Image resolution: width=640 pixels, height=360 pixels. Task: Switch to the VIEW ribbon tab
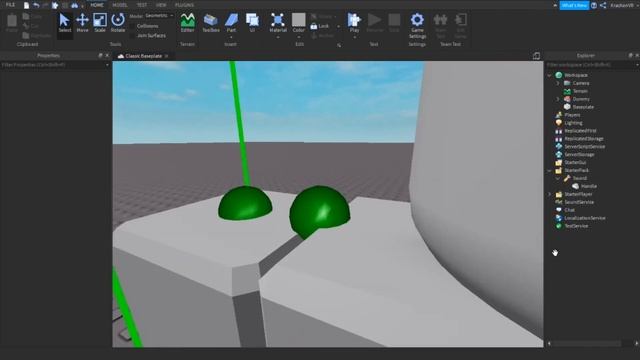(x=161, y=5)
